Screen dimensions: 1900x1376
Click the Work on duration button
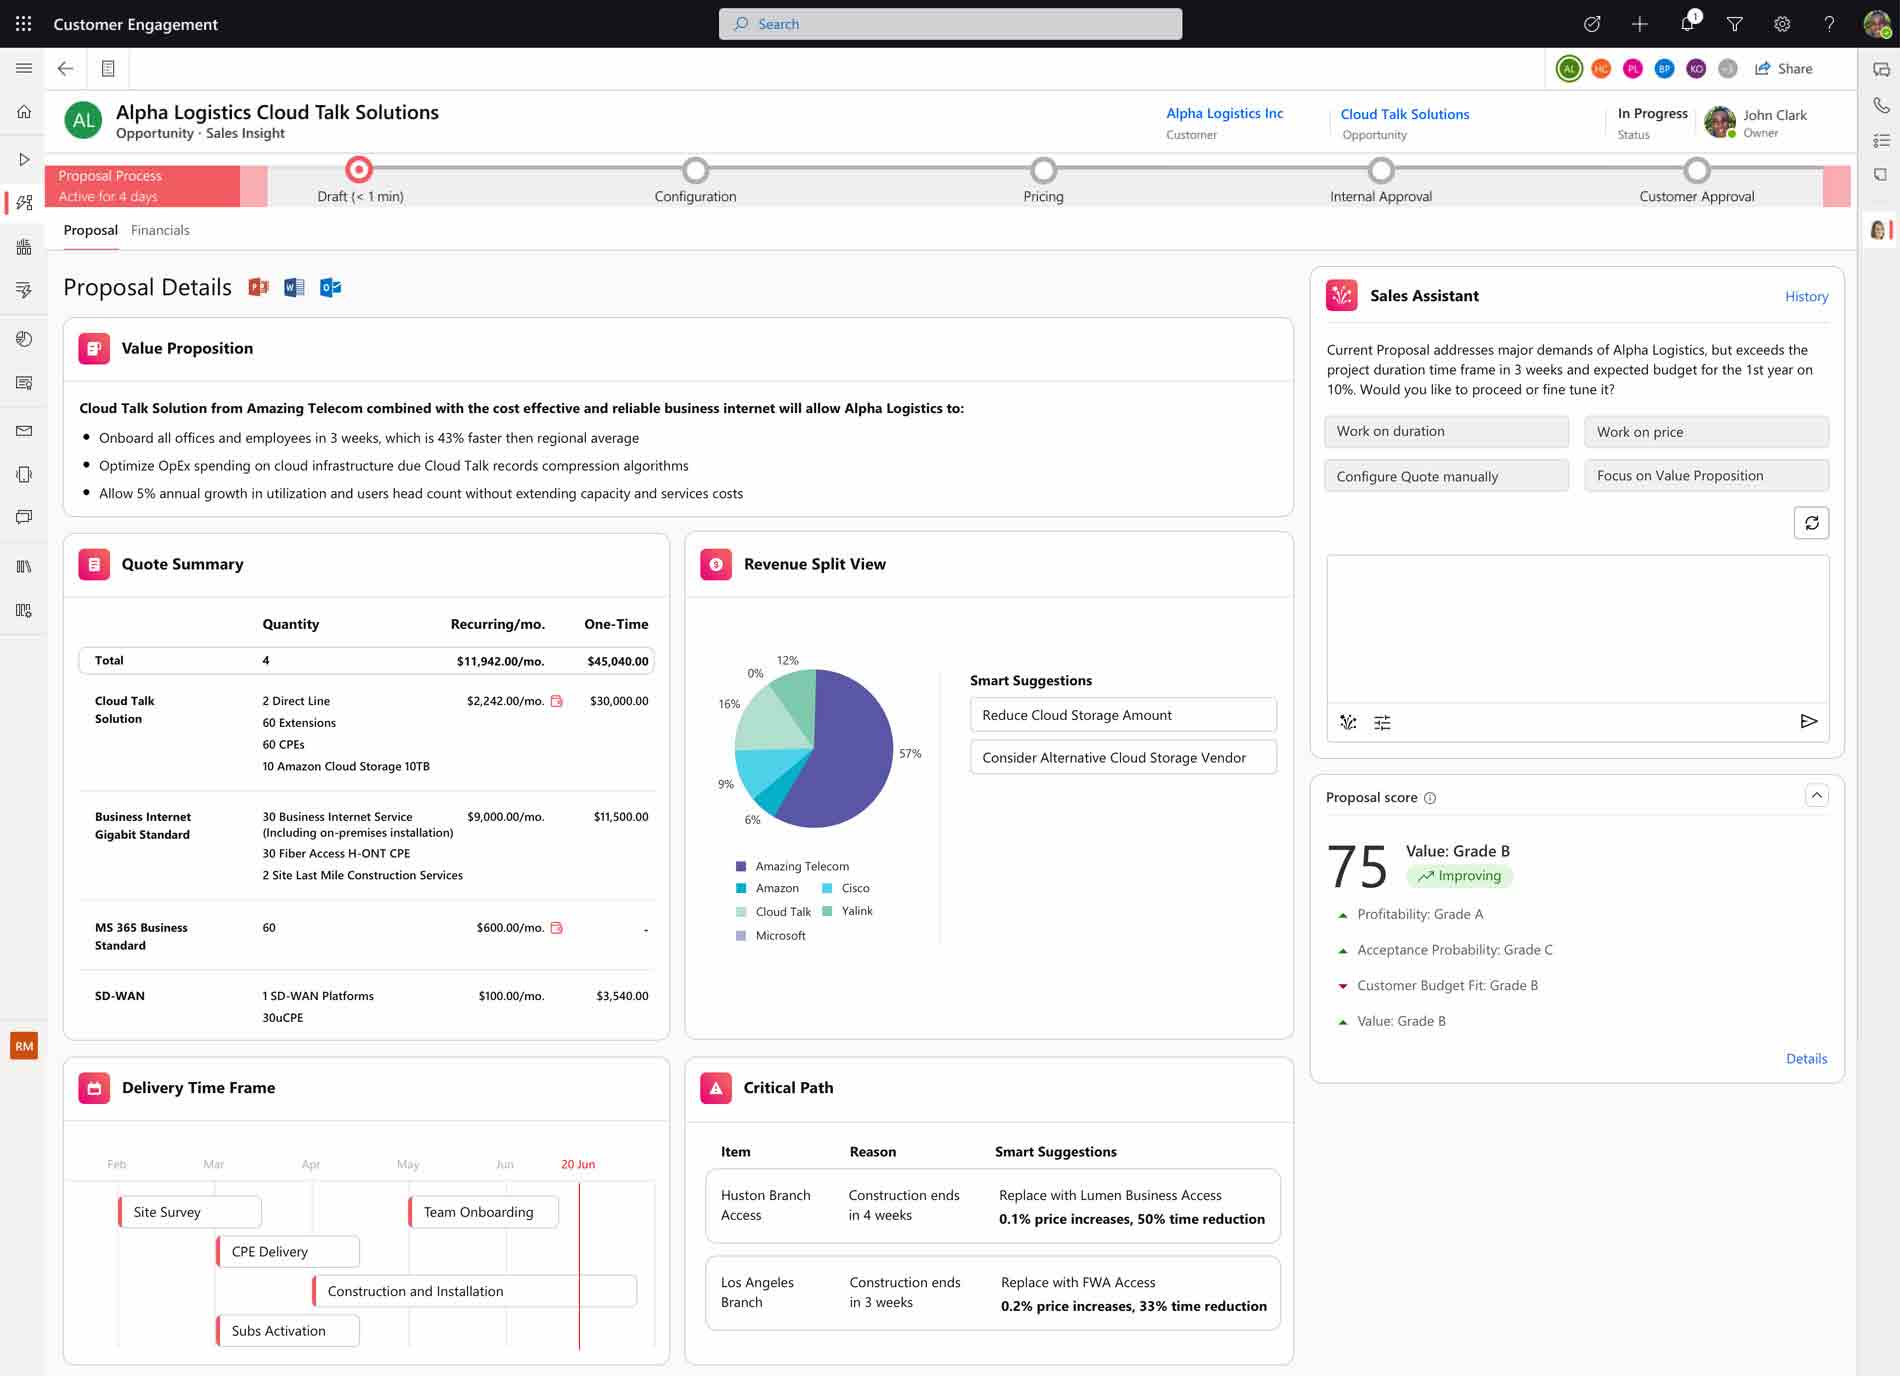[1446, 432]
